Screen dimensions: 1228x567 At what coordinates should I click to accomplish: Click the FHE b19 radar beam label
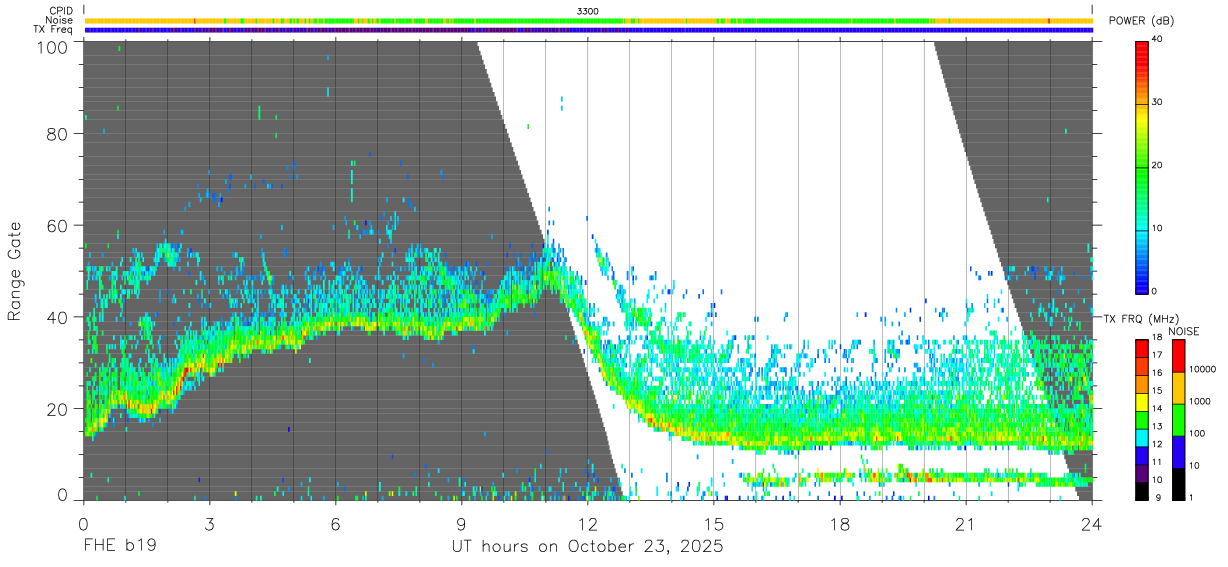[x=119, y=547]
